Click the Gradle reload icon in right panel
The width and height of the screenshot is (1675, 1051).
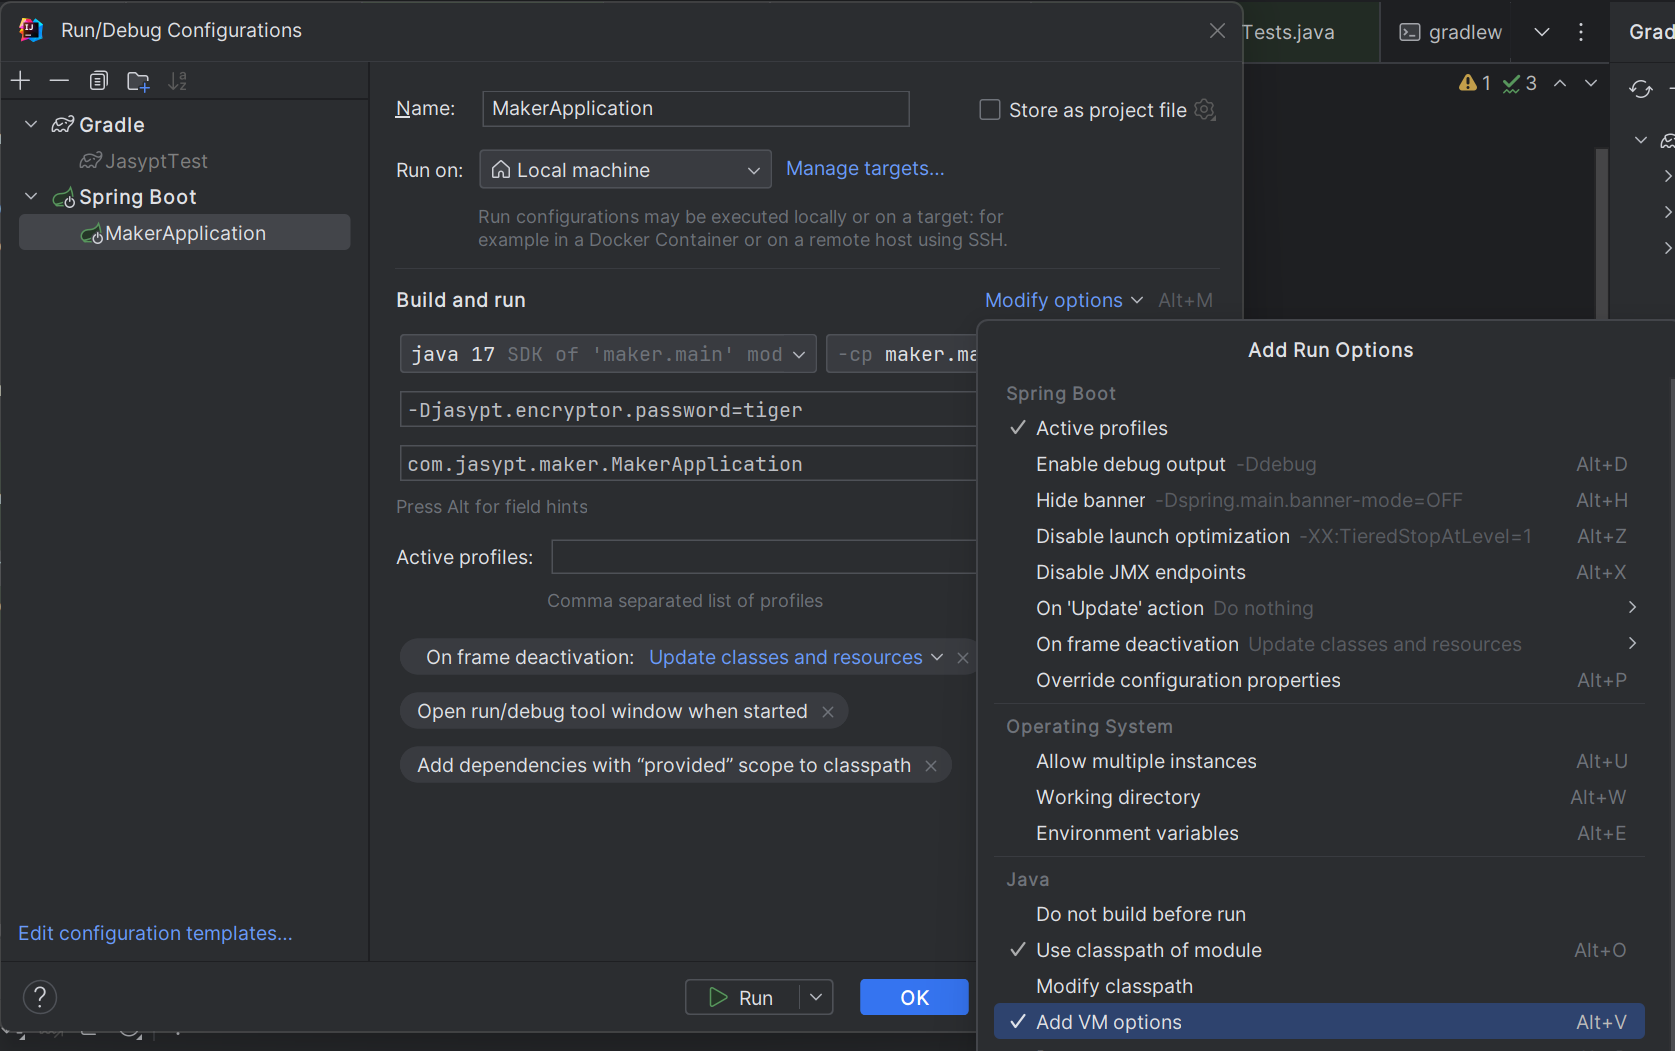(1640, 89)
